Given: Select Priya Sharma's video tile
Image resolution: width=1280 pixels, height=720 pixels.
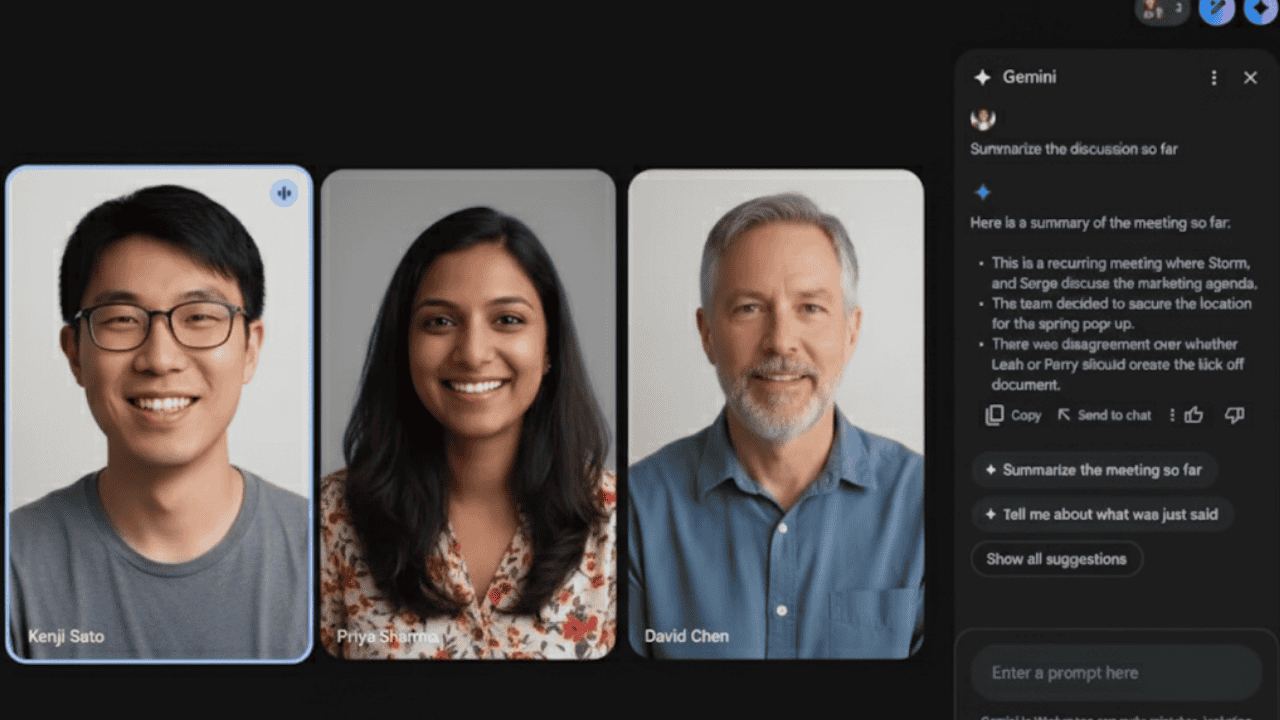Looking at the screenshot, I should tap(468, 414).
